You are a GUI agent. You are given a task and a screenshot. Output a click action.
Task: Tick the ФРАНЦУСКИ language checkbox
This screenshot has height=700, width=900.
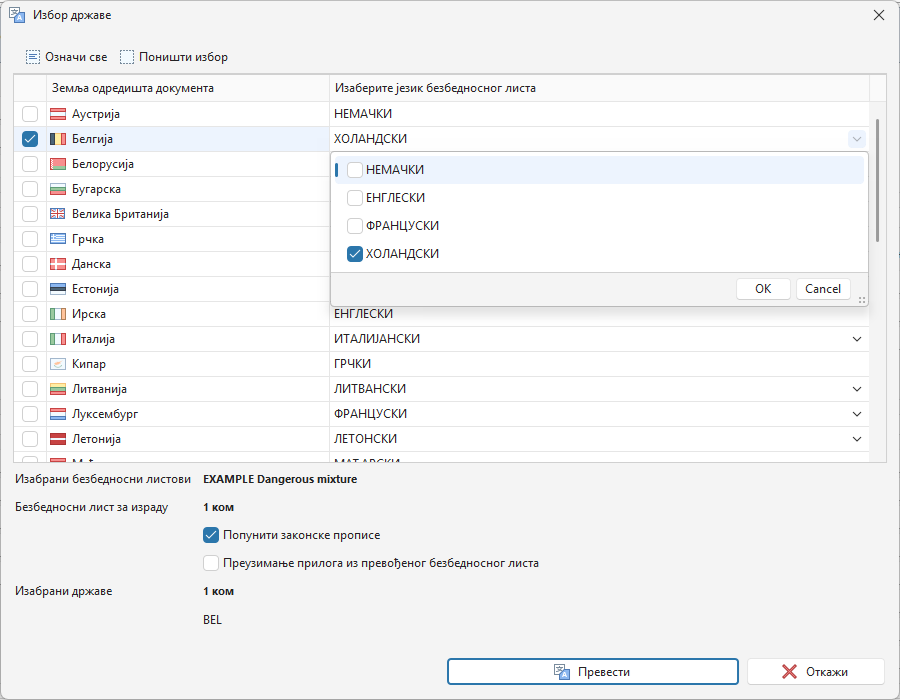pos(355,226)
